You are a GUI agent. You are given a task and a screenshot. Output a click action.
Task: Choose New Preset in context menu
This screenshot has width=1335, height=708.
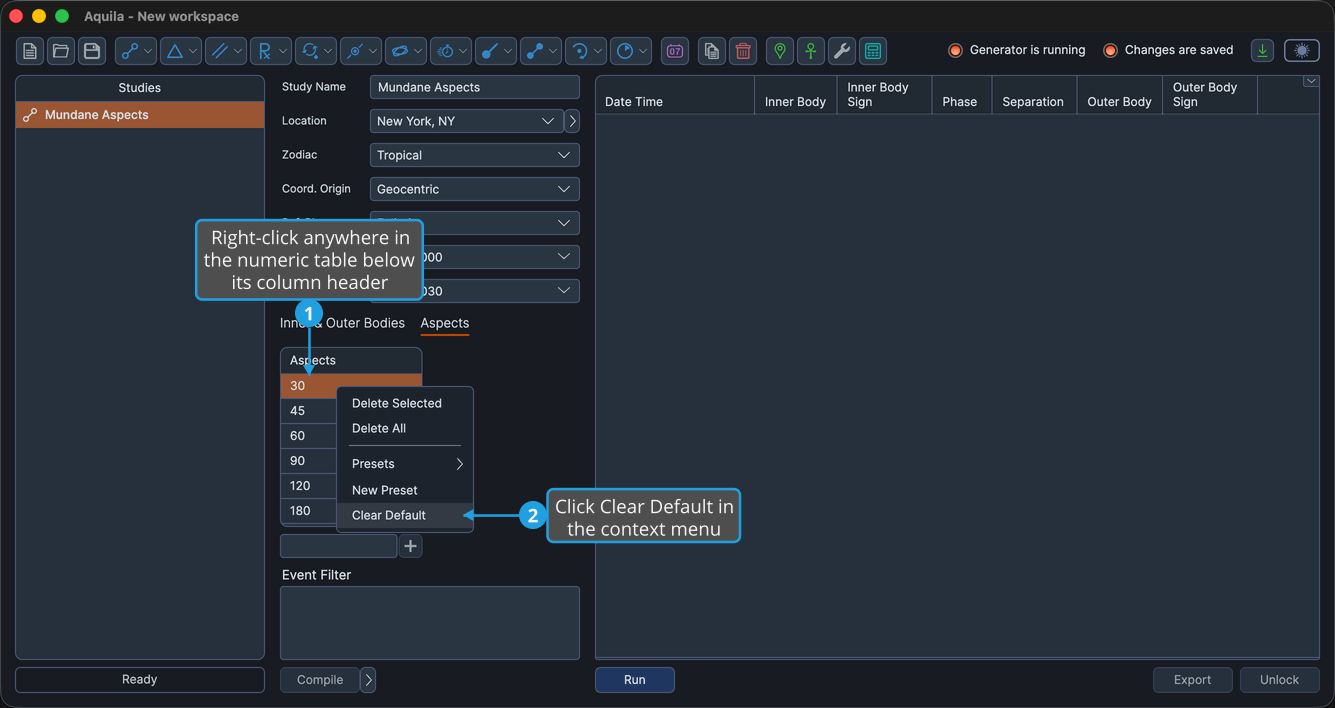pos(405,490)
